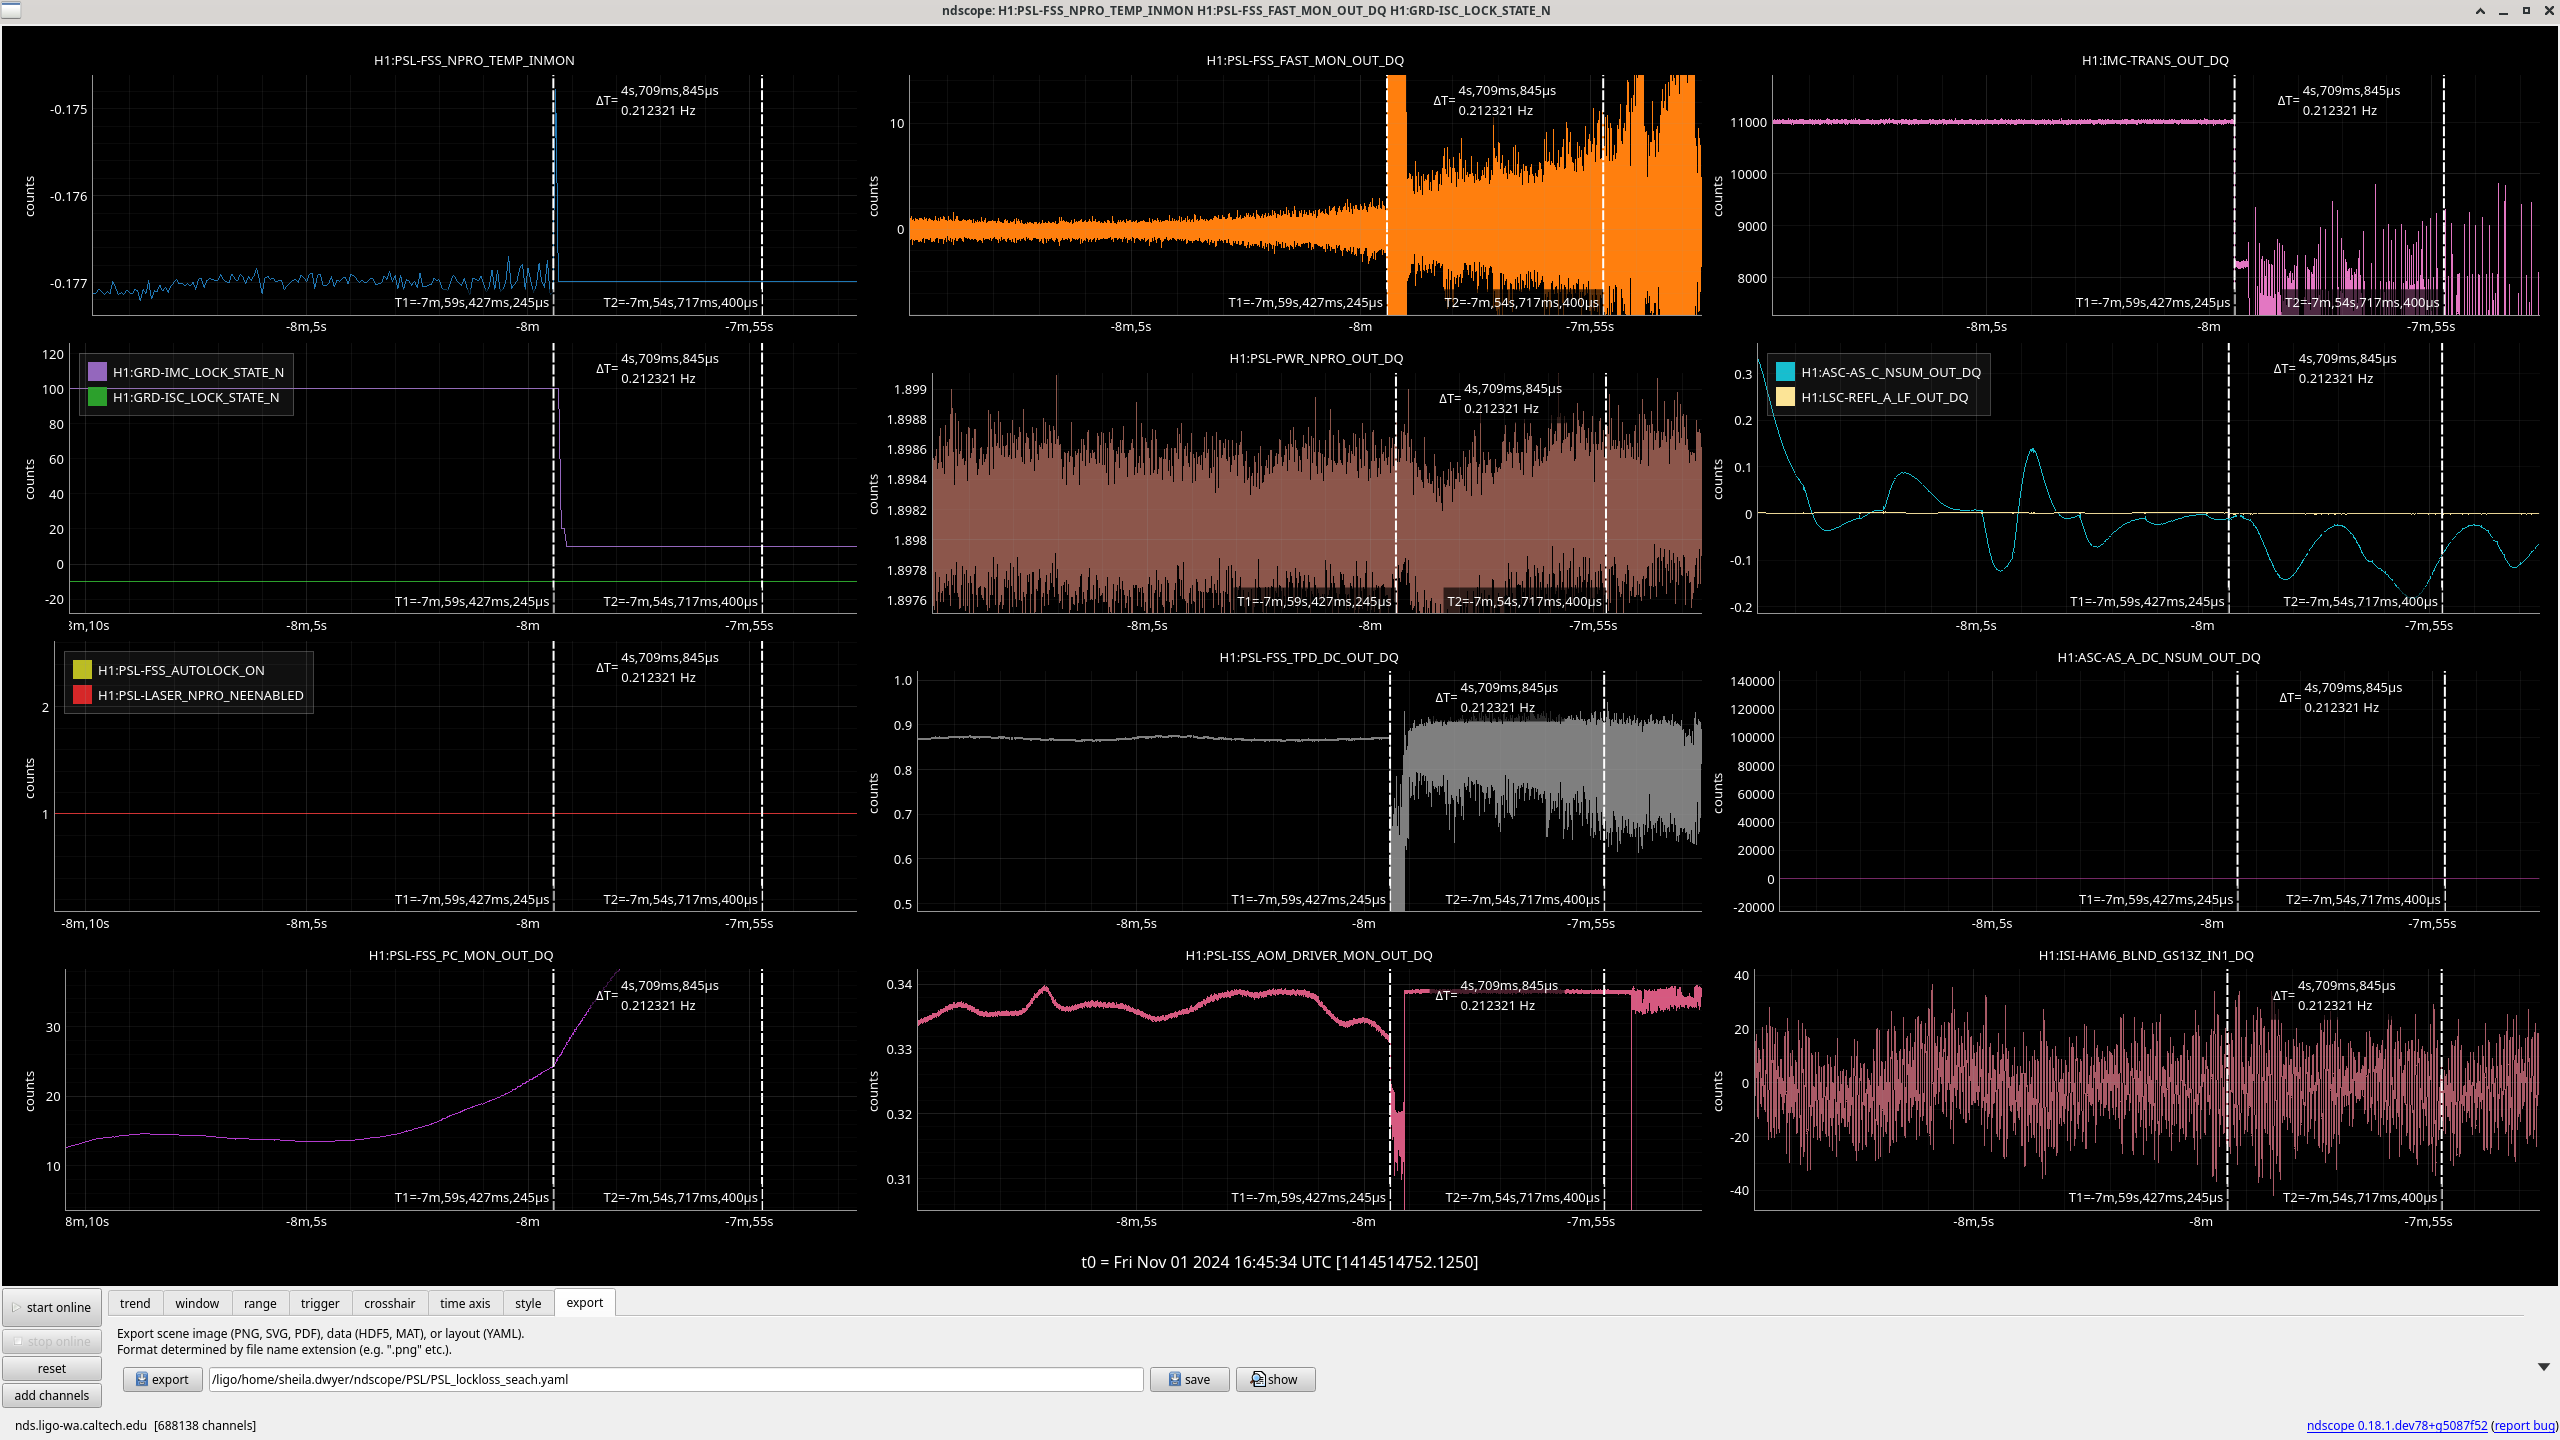Click the H1:PSL-FSS_PC_MON_OUT_DQ plot title
The width and height of the screenshot is (2560, 1440).
click(x=461, y=955)
